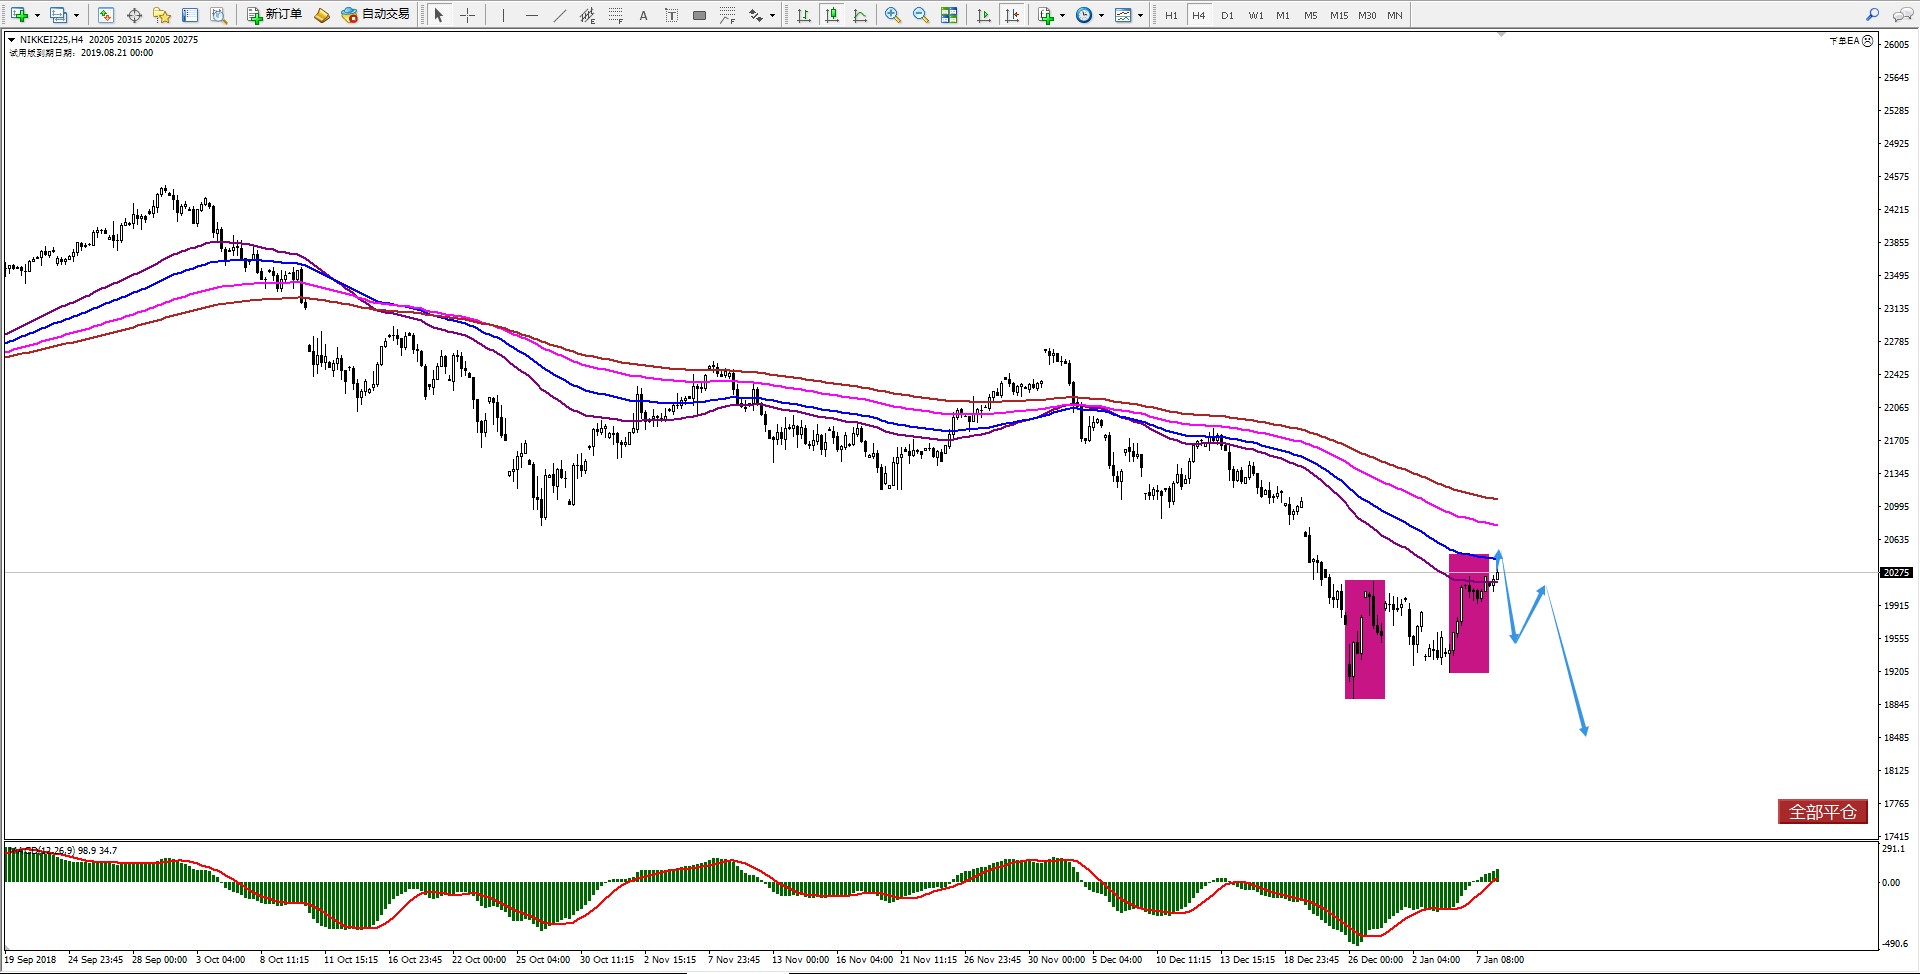Zoom in on the chart
Viewport: 1920px width, 974px height.
pyautogui.click(x=892, y=15)
